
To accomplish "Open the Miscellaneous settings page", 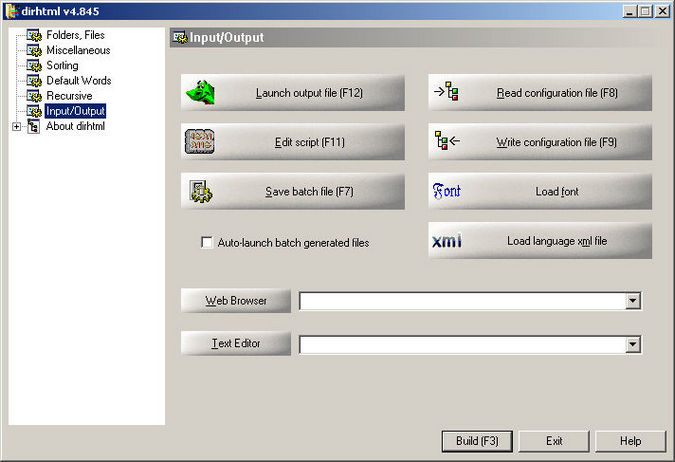I will 78,50.
